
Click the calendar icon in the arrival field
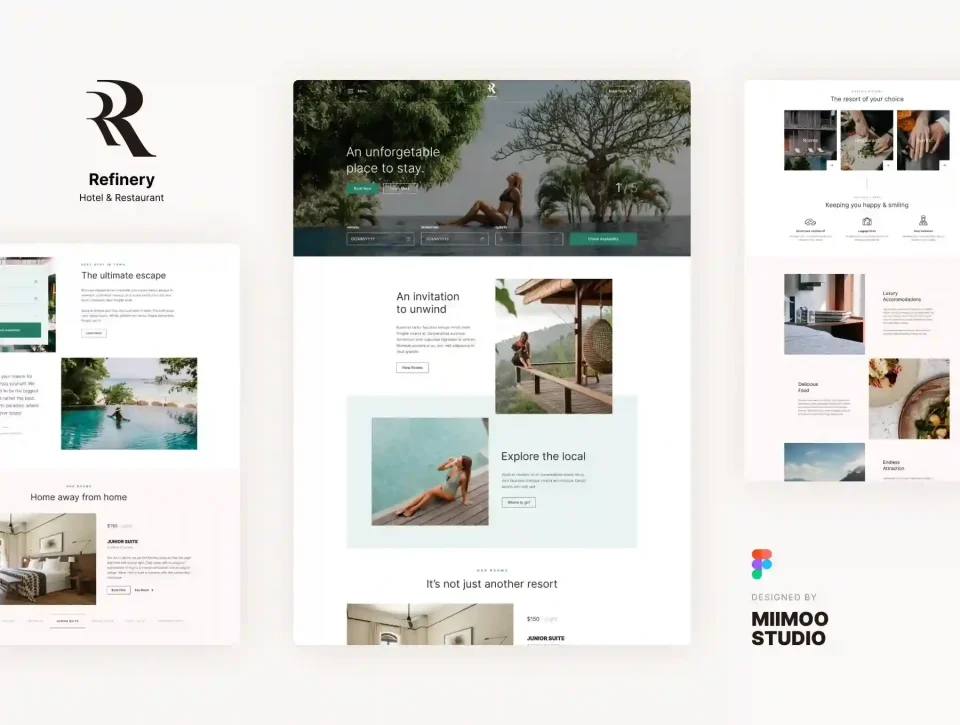pos(408,239)
